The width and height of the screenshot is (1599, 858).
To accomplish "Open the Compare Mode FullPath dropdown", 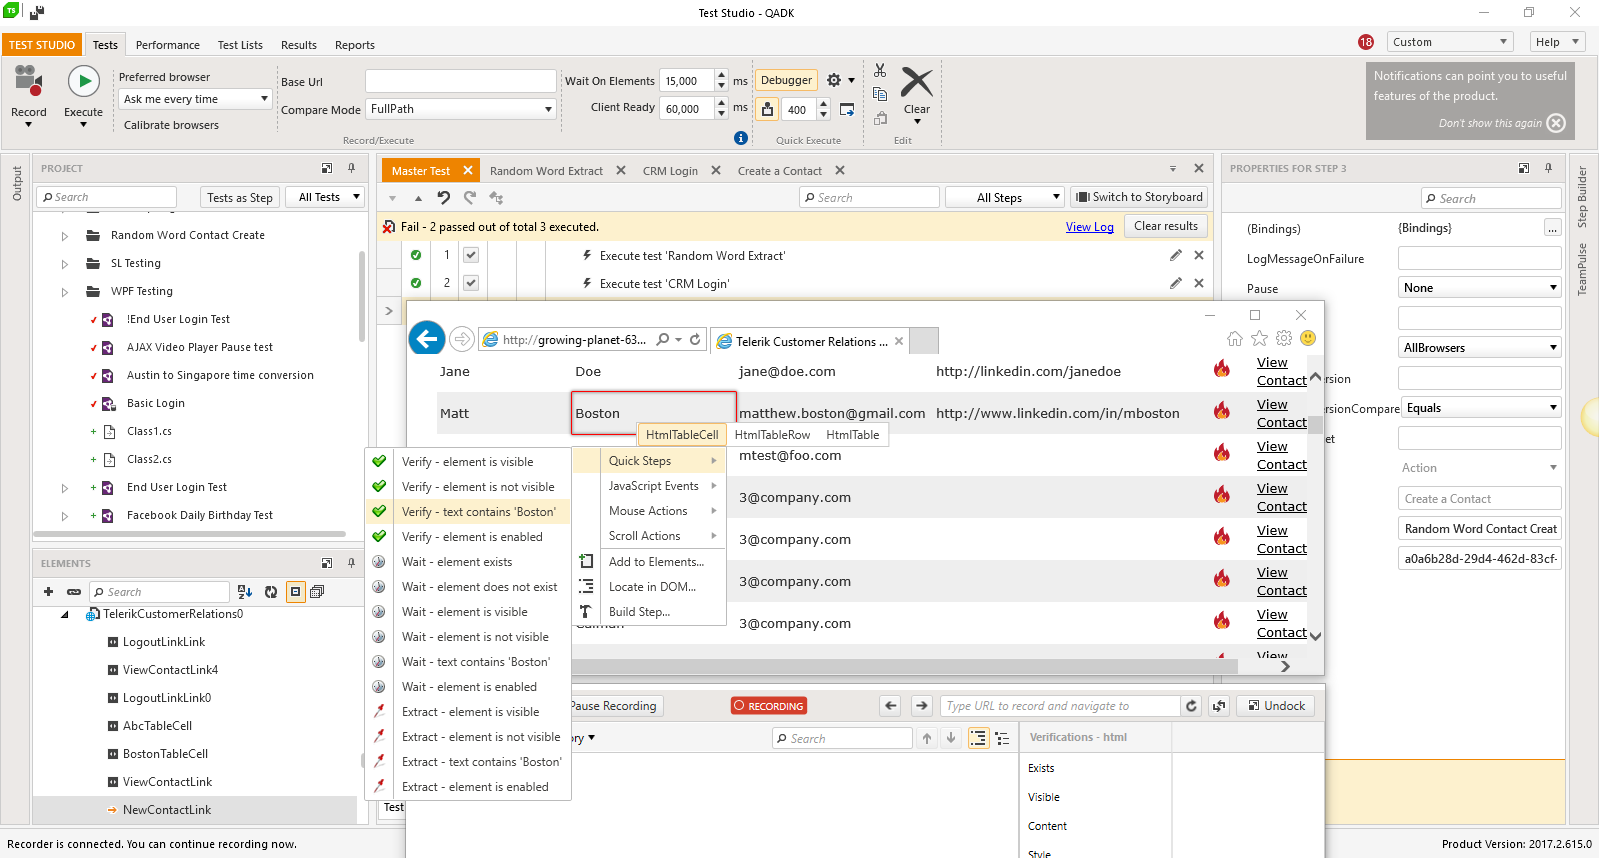I will (x=461, y=109).
